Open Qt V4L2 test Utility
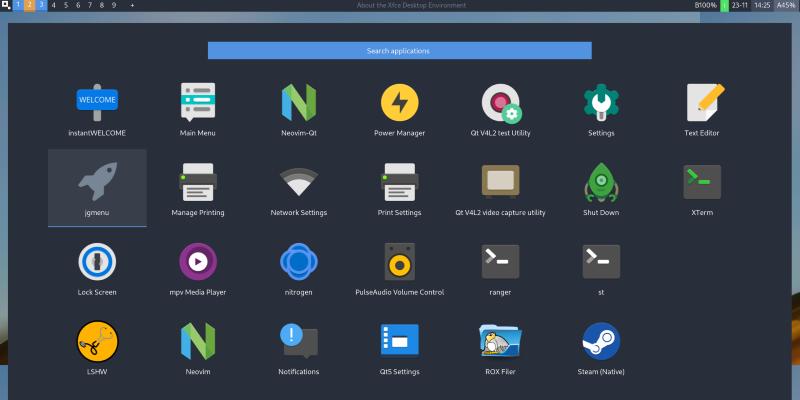This screenshot has width=800, height=400. click(500, 101)
